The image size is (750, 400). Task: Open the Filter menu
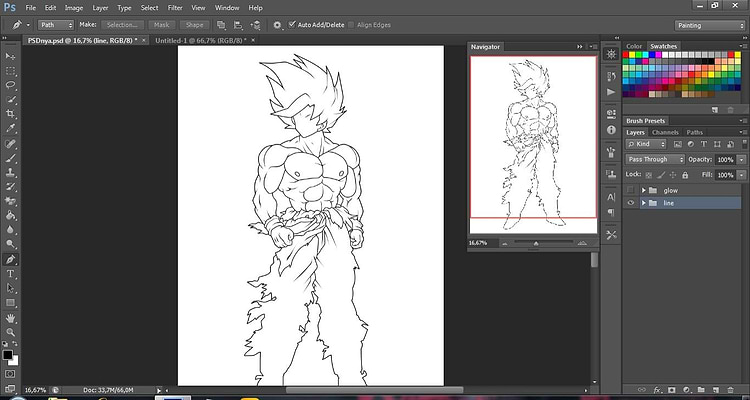[x=175, y=8]
